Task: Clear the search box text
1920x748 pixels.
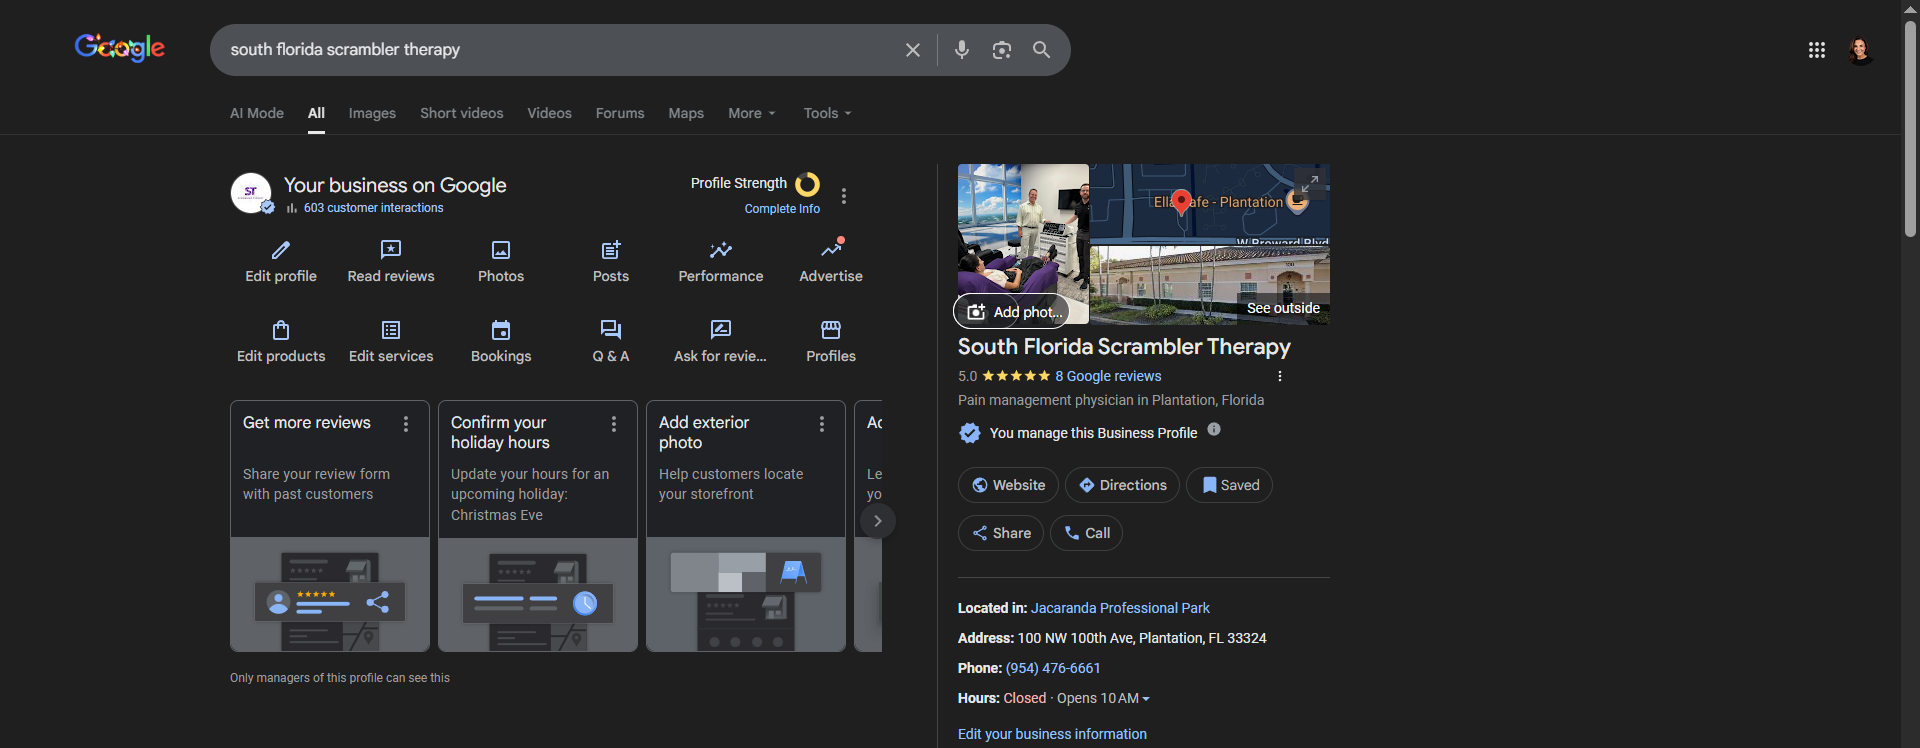Action: pos(912,50)
